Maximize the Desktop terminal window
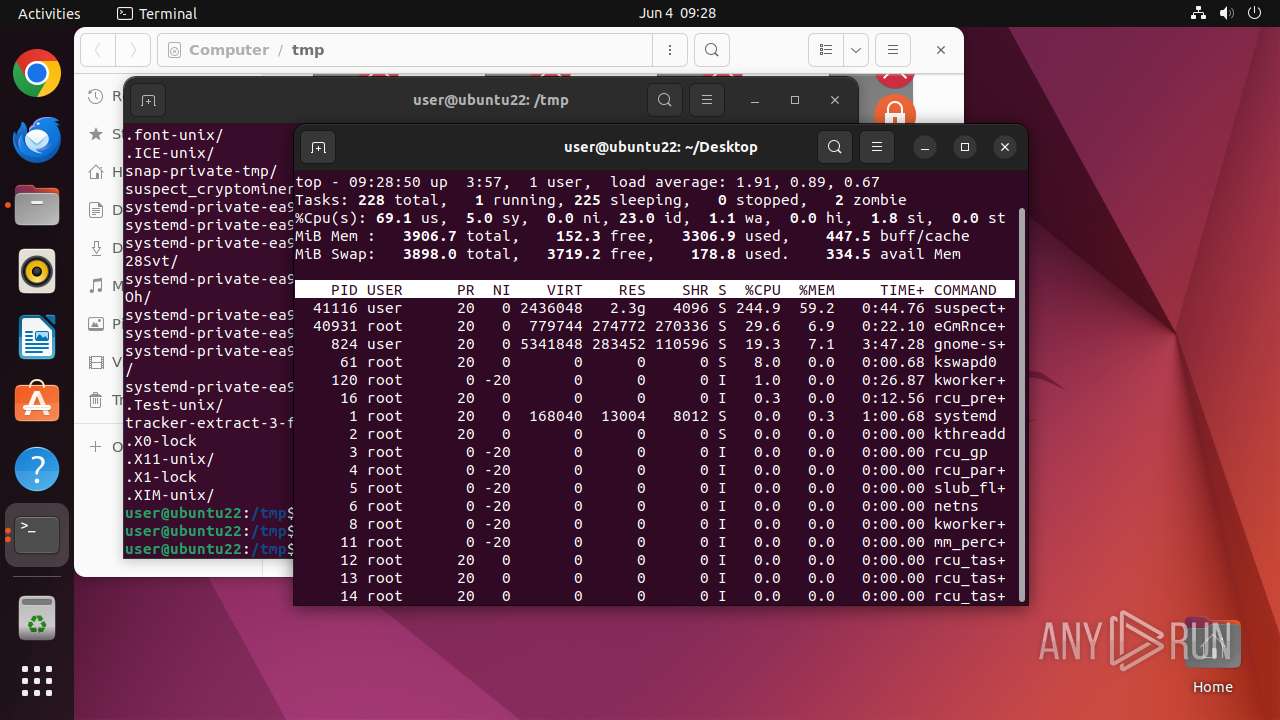 pos(965,147)
